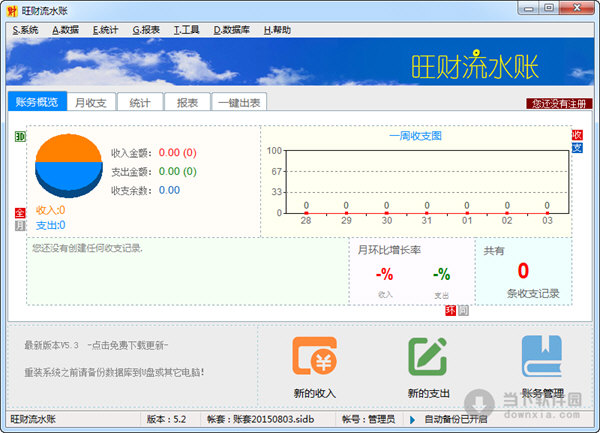The width and height of the screenshot is (600, 433).
Task: Click the green -% expense growth rate
Action: point(442,274)
